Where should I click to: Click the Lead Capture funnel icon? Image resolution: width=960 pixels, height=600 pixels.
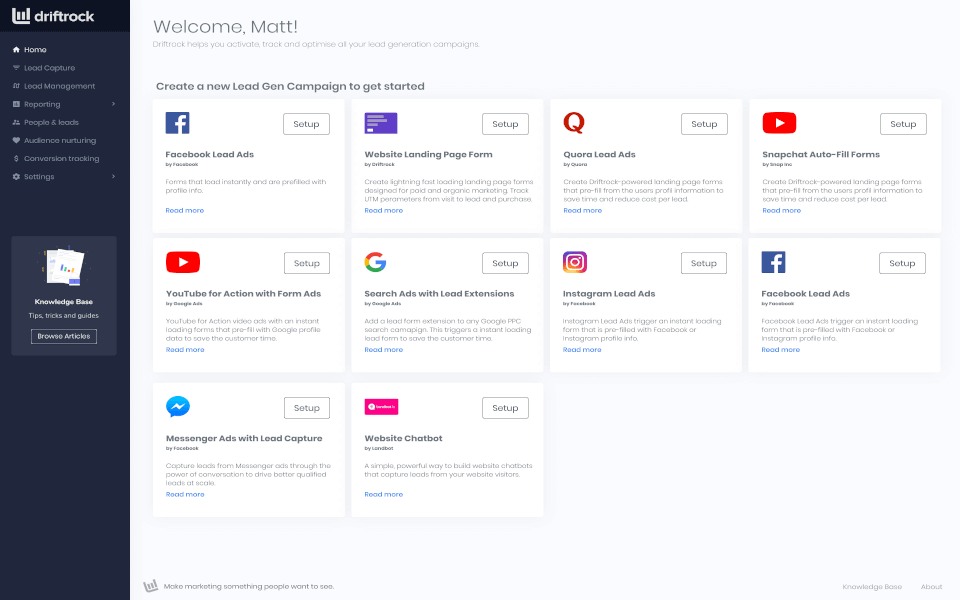tap(17, 68)
